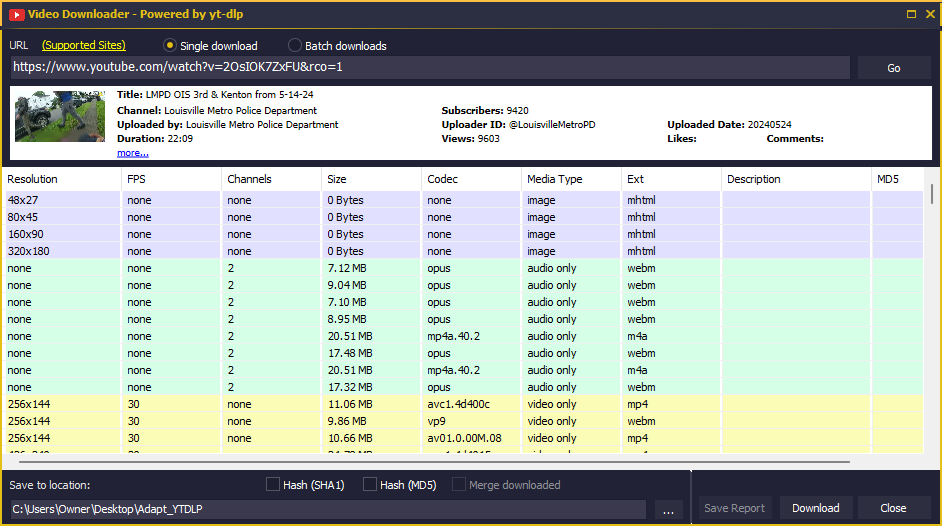Sort by the Channels column header

click(272, 179)
